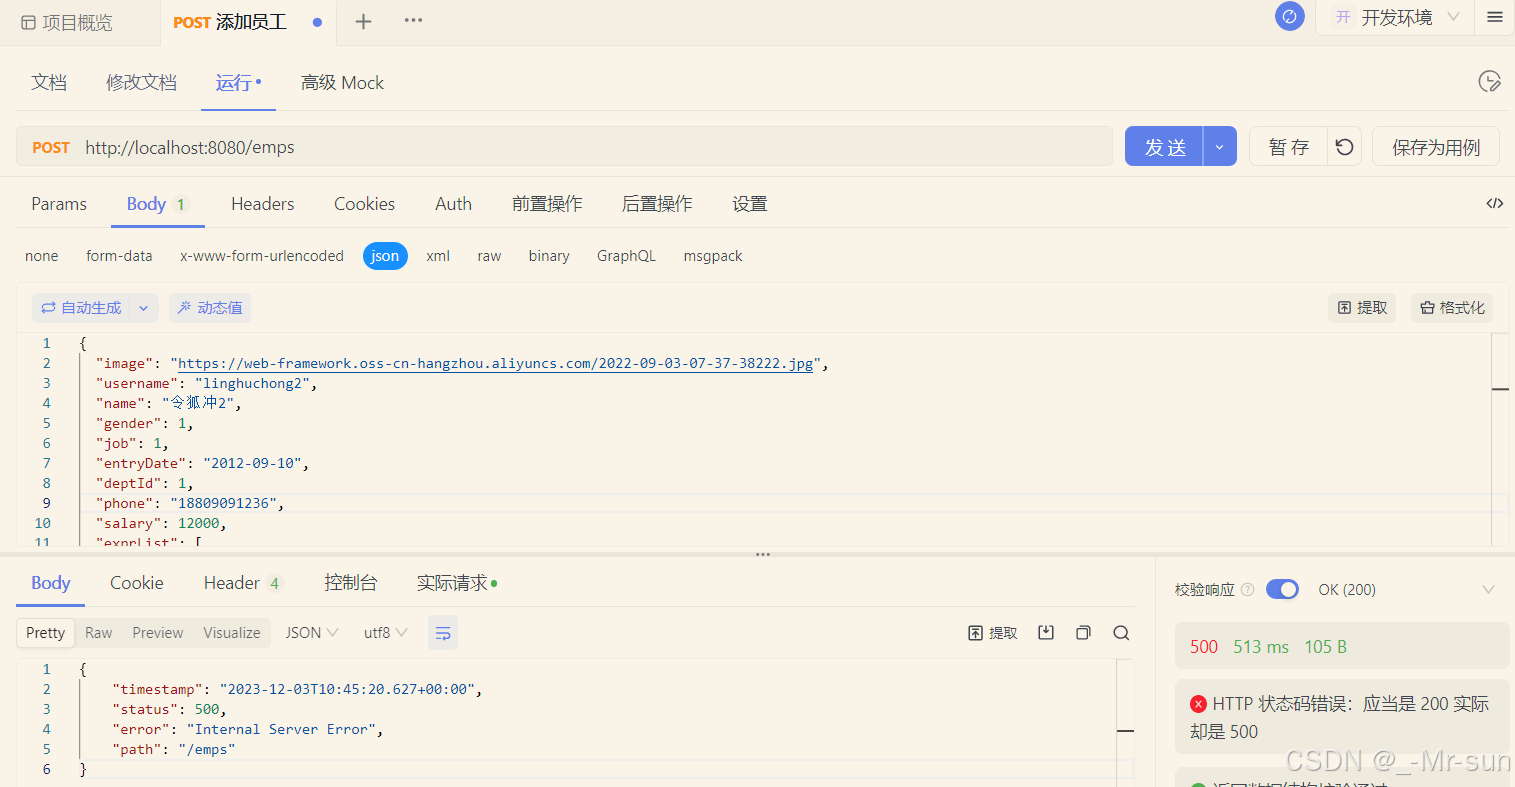Screen dimensions: 1515x787
Task: Select the form-data body type
Action: (x=119, y=256)
